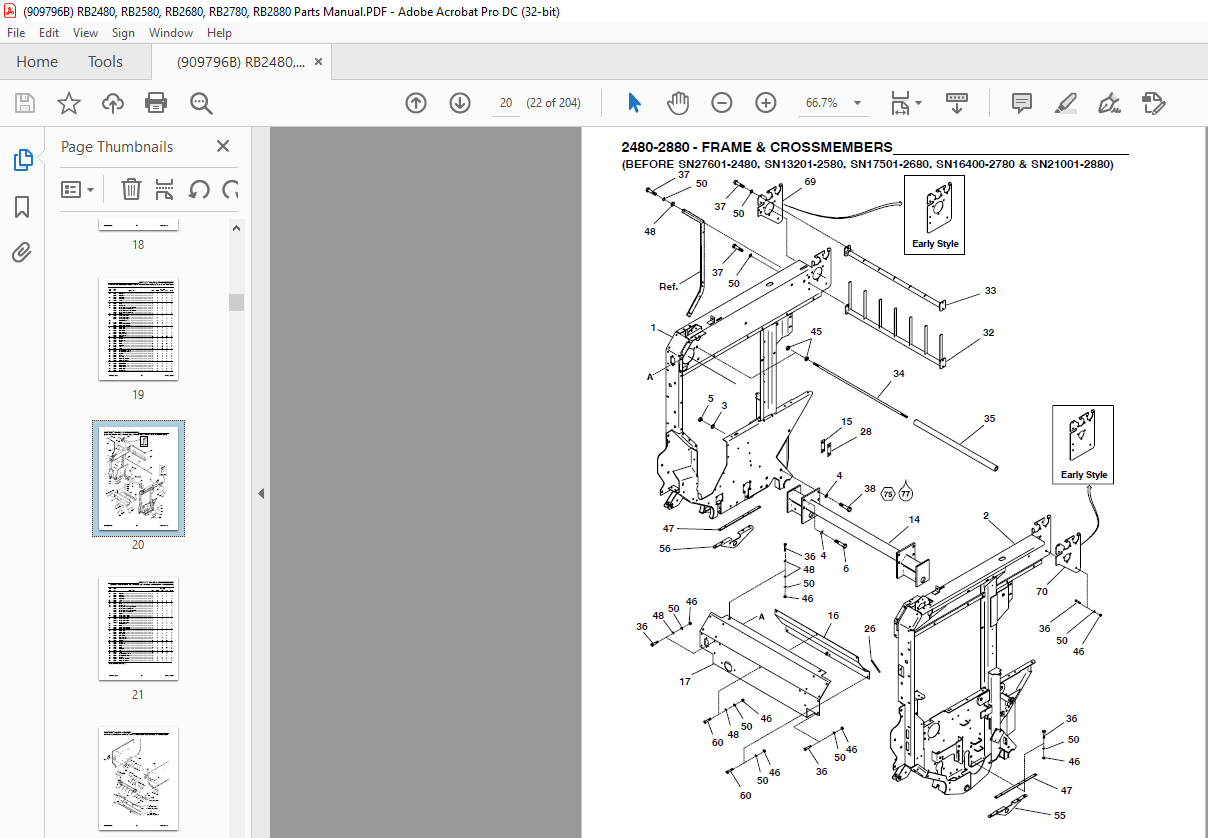The image size is (1208, 838).
Task: Open thumbnail options dropdown menu
Action: pyautogui.click(x=77, y=189)
